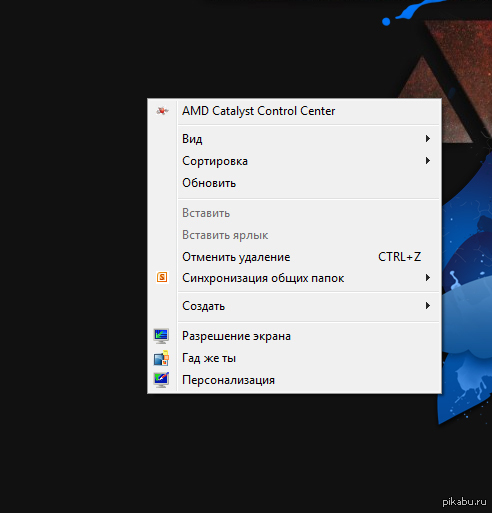492x513 pixels.
Task: Click the AMD Catalyst red icon
Action: point(162,111)
